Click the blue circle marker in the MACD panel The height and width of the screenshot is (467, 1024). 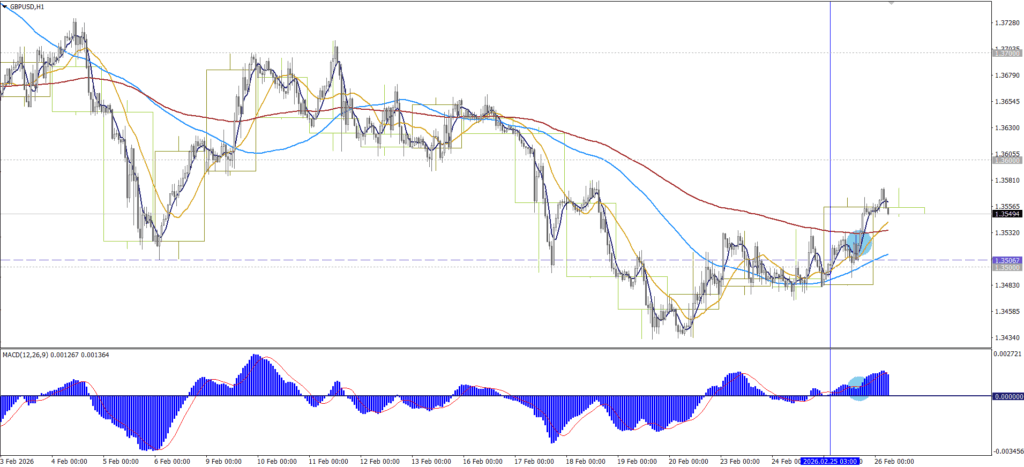[x=857, y=388]
